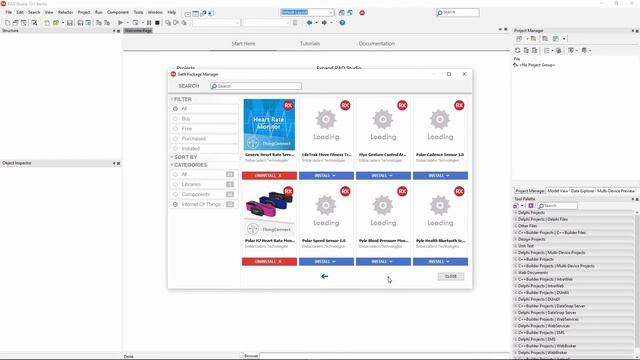Screen dimensions: 640x360
Task: Click the back arrow in GetIt Package Manager
Action: (x=324, y=276)
